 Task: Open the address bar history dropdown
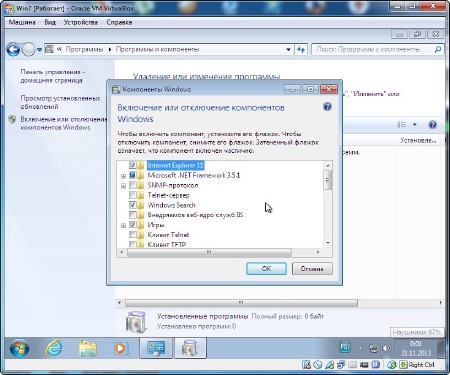tap(288, 50)
